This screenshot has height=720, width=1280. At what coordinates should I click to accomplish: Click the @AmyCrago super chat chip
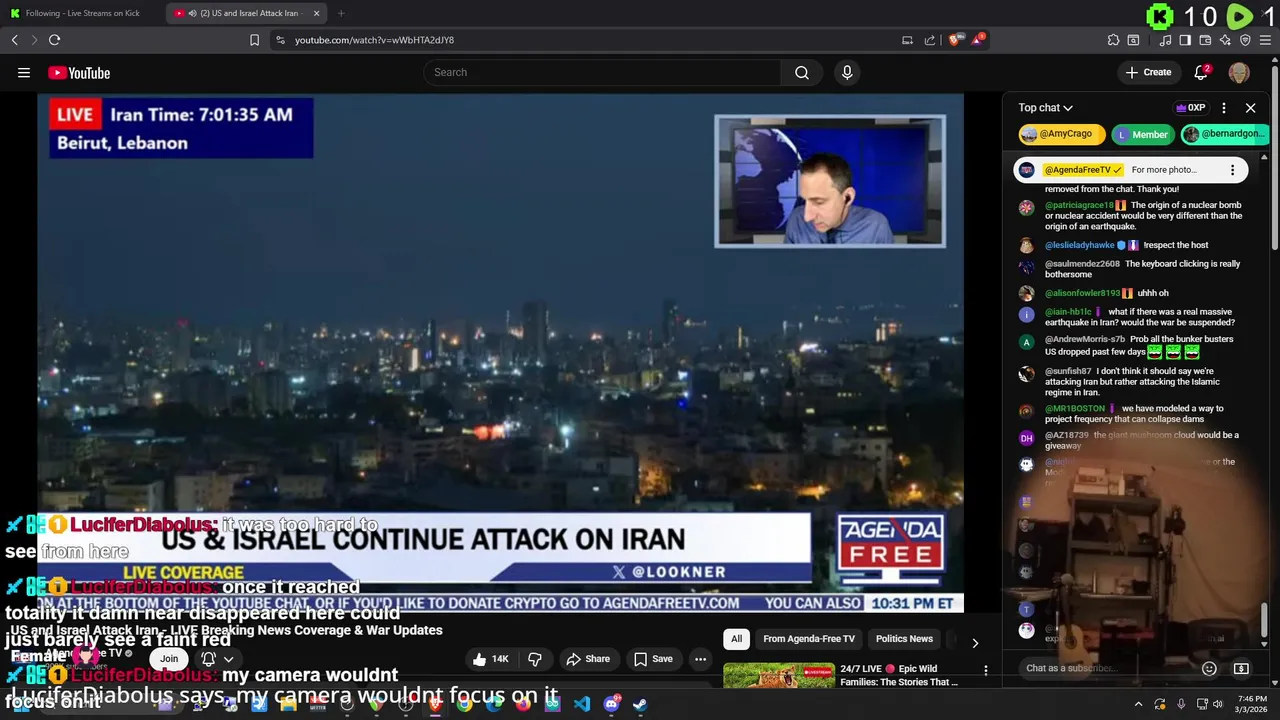pos(1061,134)
